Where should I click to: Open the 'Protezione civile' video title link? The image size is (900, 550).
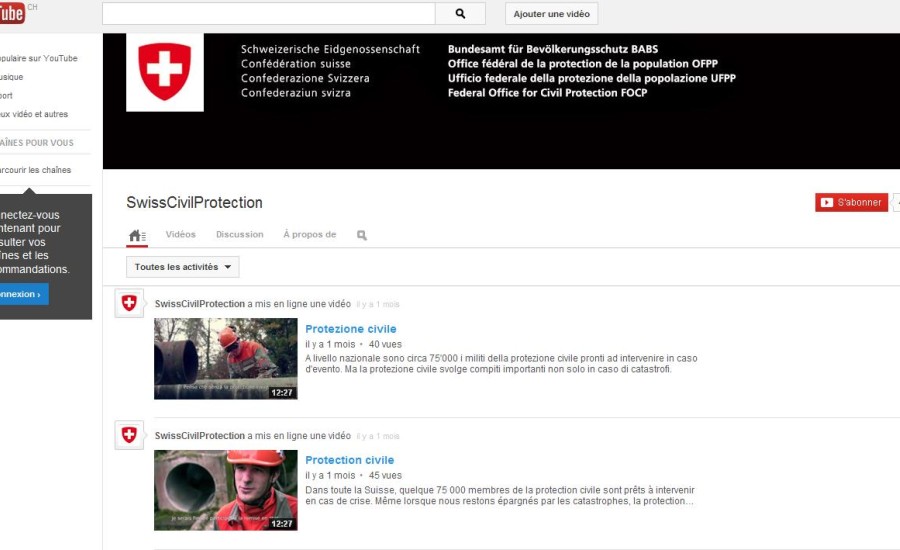(350, 329)
